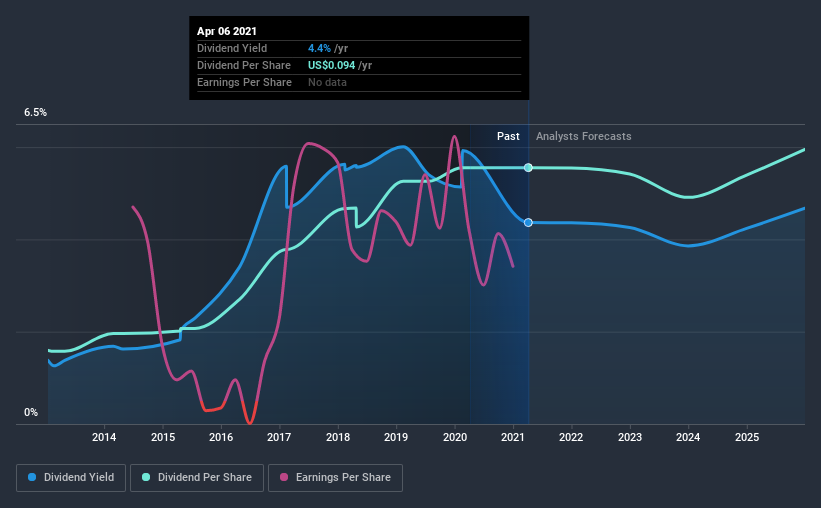Click the 2017 x-axis label
Image resolution: width=821 pixels, height=508 pixels.
click(x=279, y=437)
